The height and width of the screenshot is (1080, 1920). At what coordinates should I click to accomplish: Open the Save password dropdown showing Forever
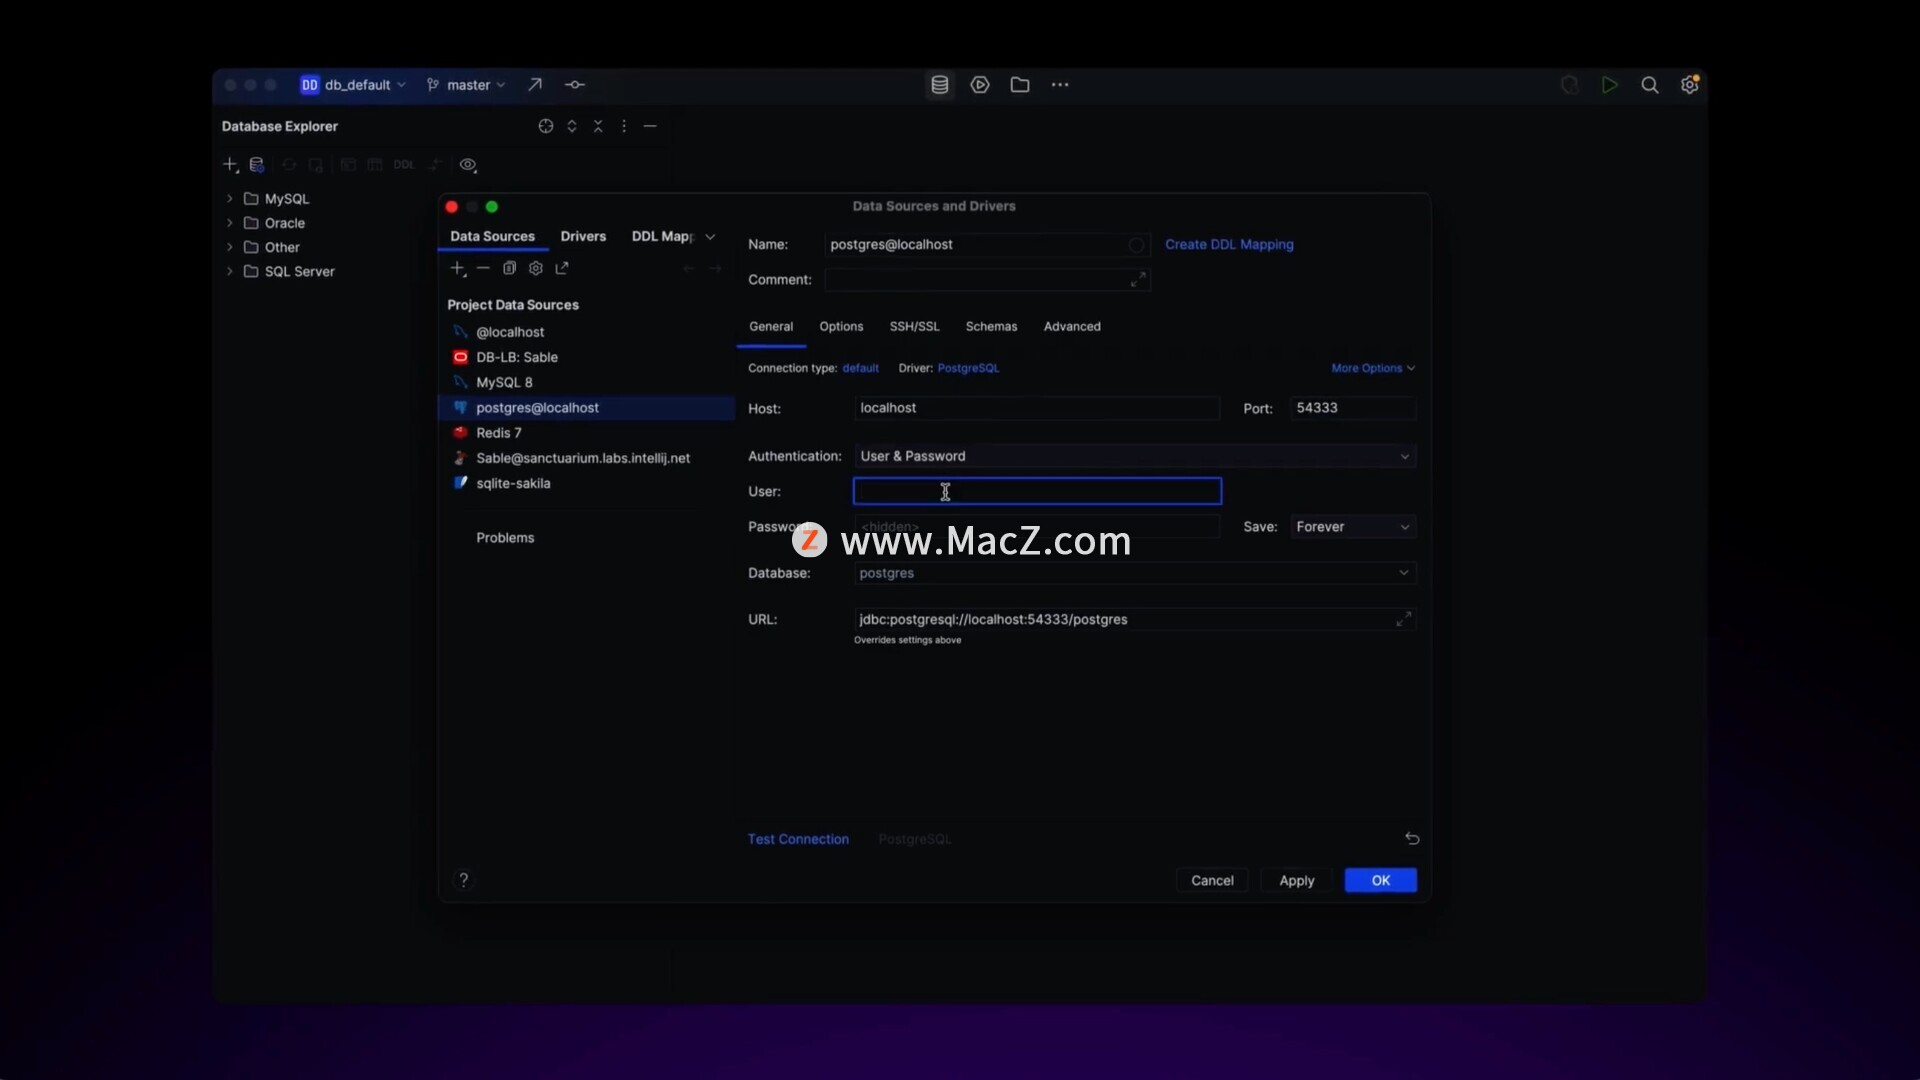tap(1352, 527)
